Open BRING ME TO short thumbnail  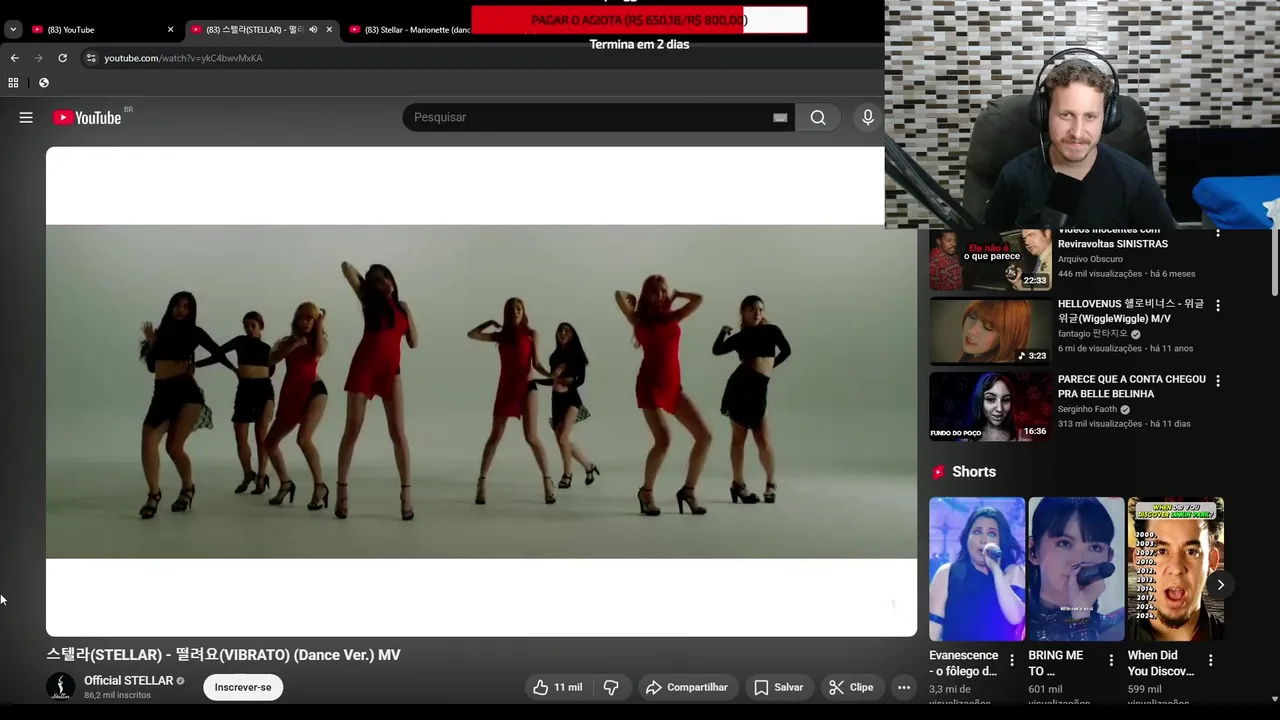(x=1076, y=569)
